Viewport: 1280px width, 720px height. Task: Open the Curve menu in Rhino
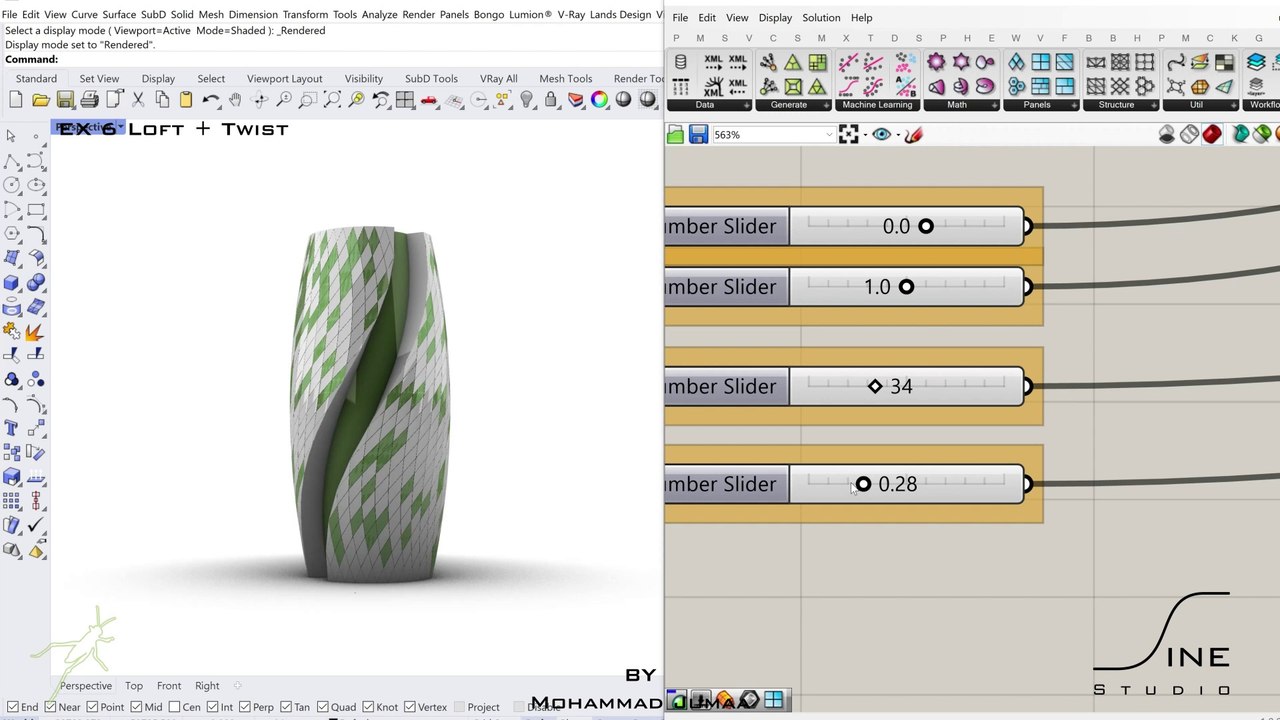tap(84, 15)
